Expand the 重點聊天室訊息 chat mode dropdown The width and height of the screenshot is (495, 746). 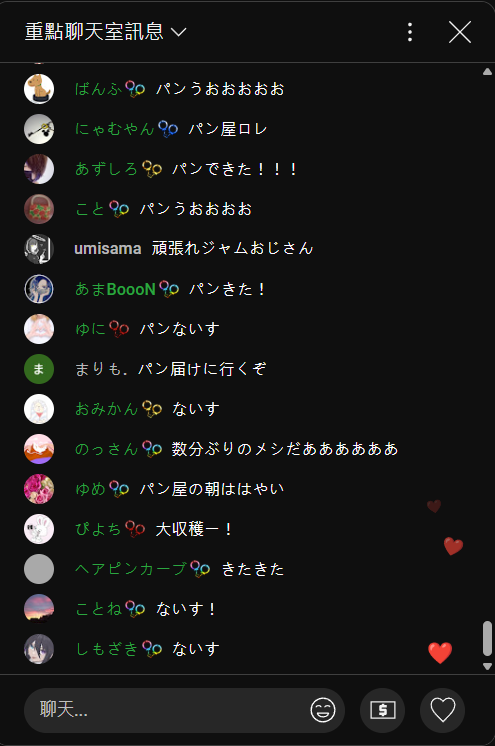click(x=105, y=32)
